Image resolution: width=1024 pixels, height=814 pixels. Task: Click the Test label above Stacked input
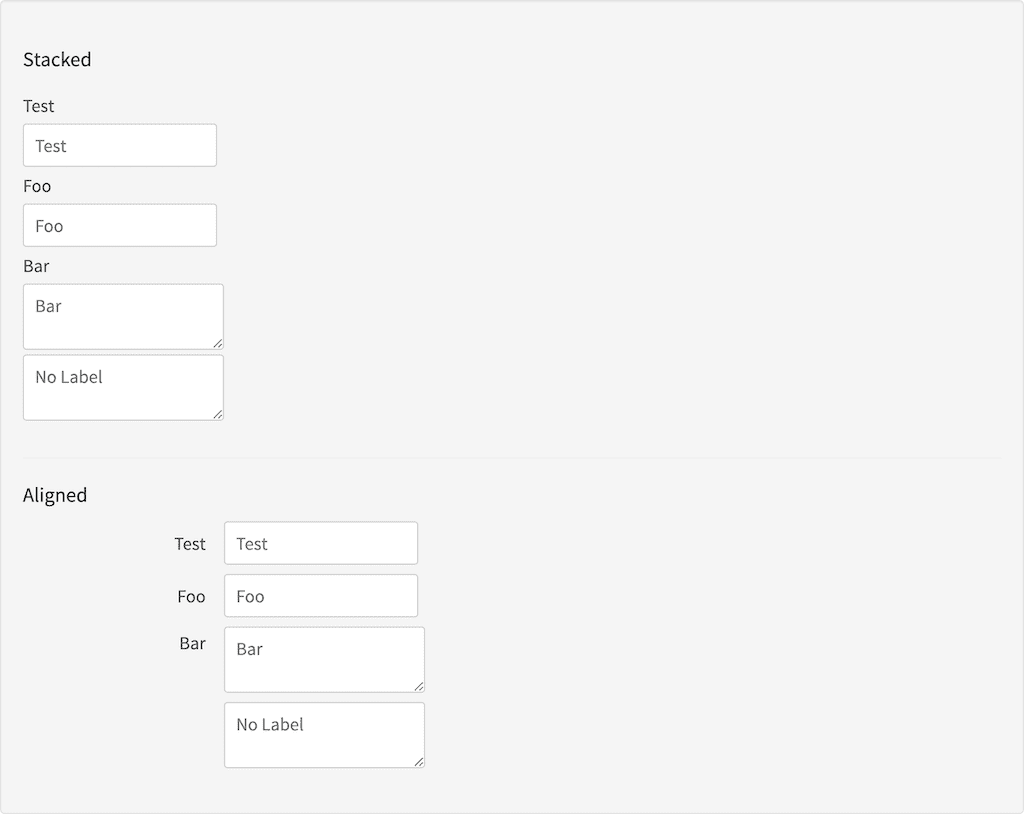coord(39,106)
